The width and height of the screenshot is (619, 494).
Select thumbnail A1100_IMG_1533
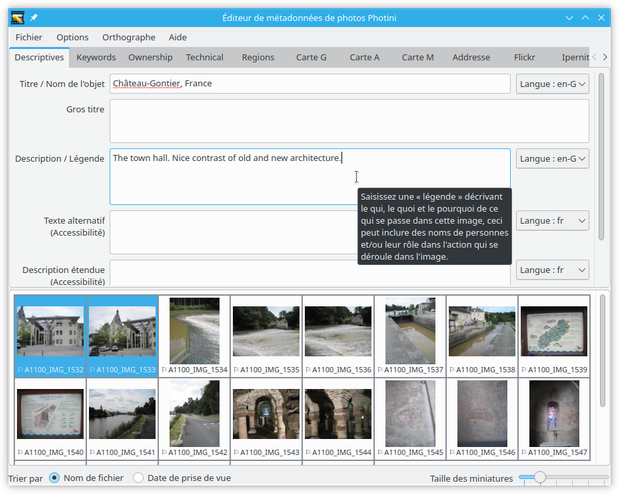point(122,336)
